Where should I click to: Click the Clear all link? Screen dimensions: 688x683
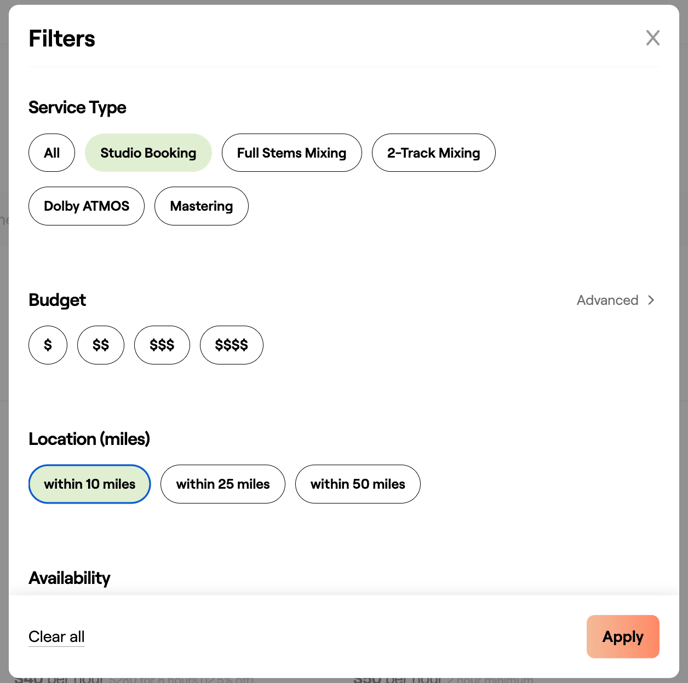click(x=56, y=637)
